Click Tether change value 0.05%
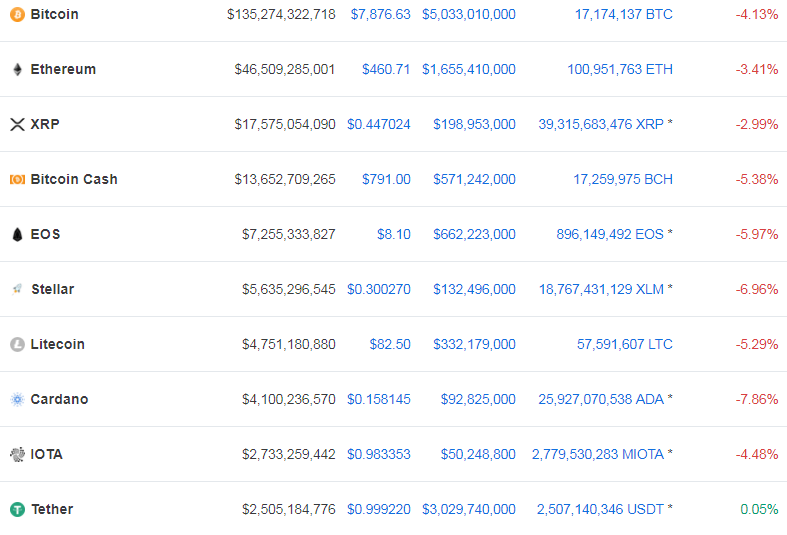This screenshot has width=787, height=535. (759, 509)
